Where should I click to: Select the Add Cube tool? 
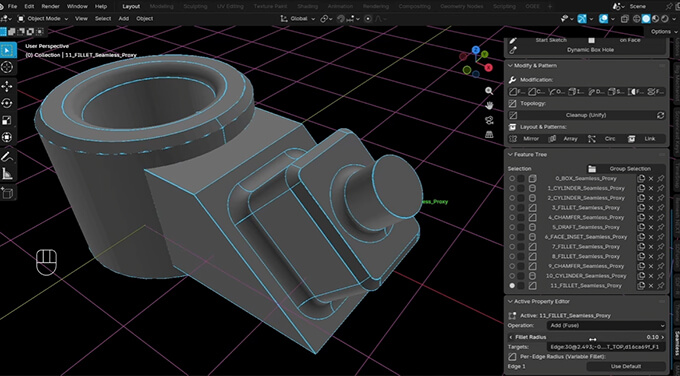(7, 193)
